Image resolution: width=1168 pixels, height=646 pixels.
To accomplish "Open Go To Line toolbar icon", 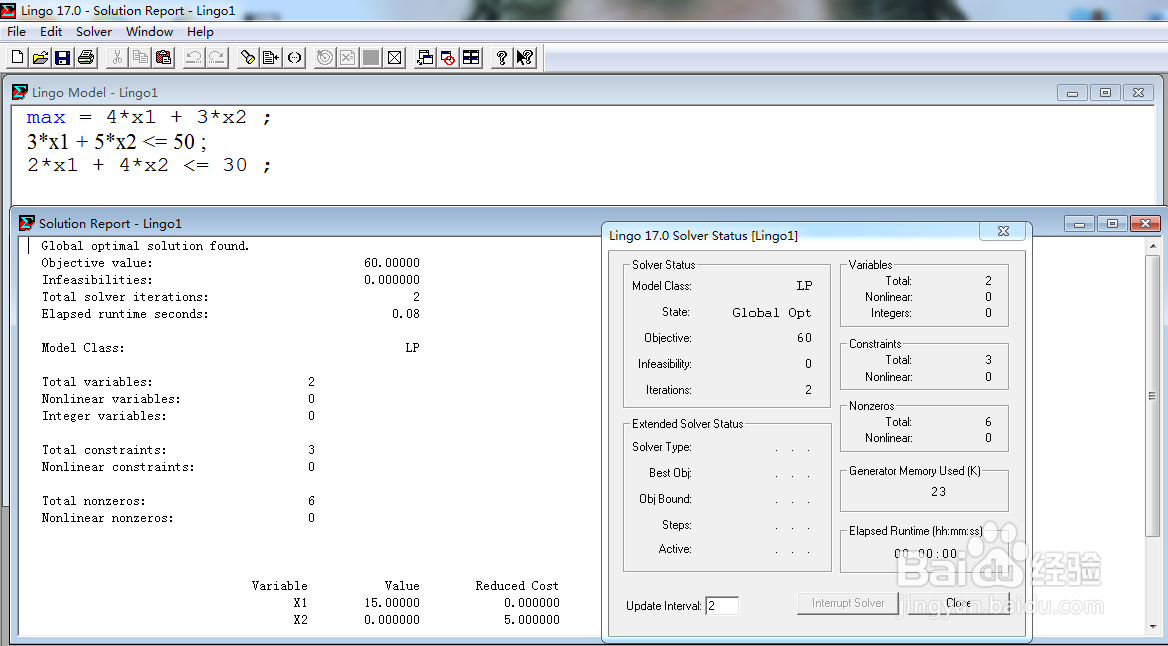I will (x=271, y=57).
